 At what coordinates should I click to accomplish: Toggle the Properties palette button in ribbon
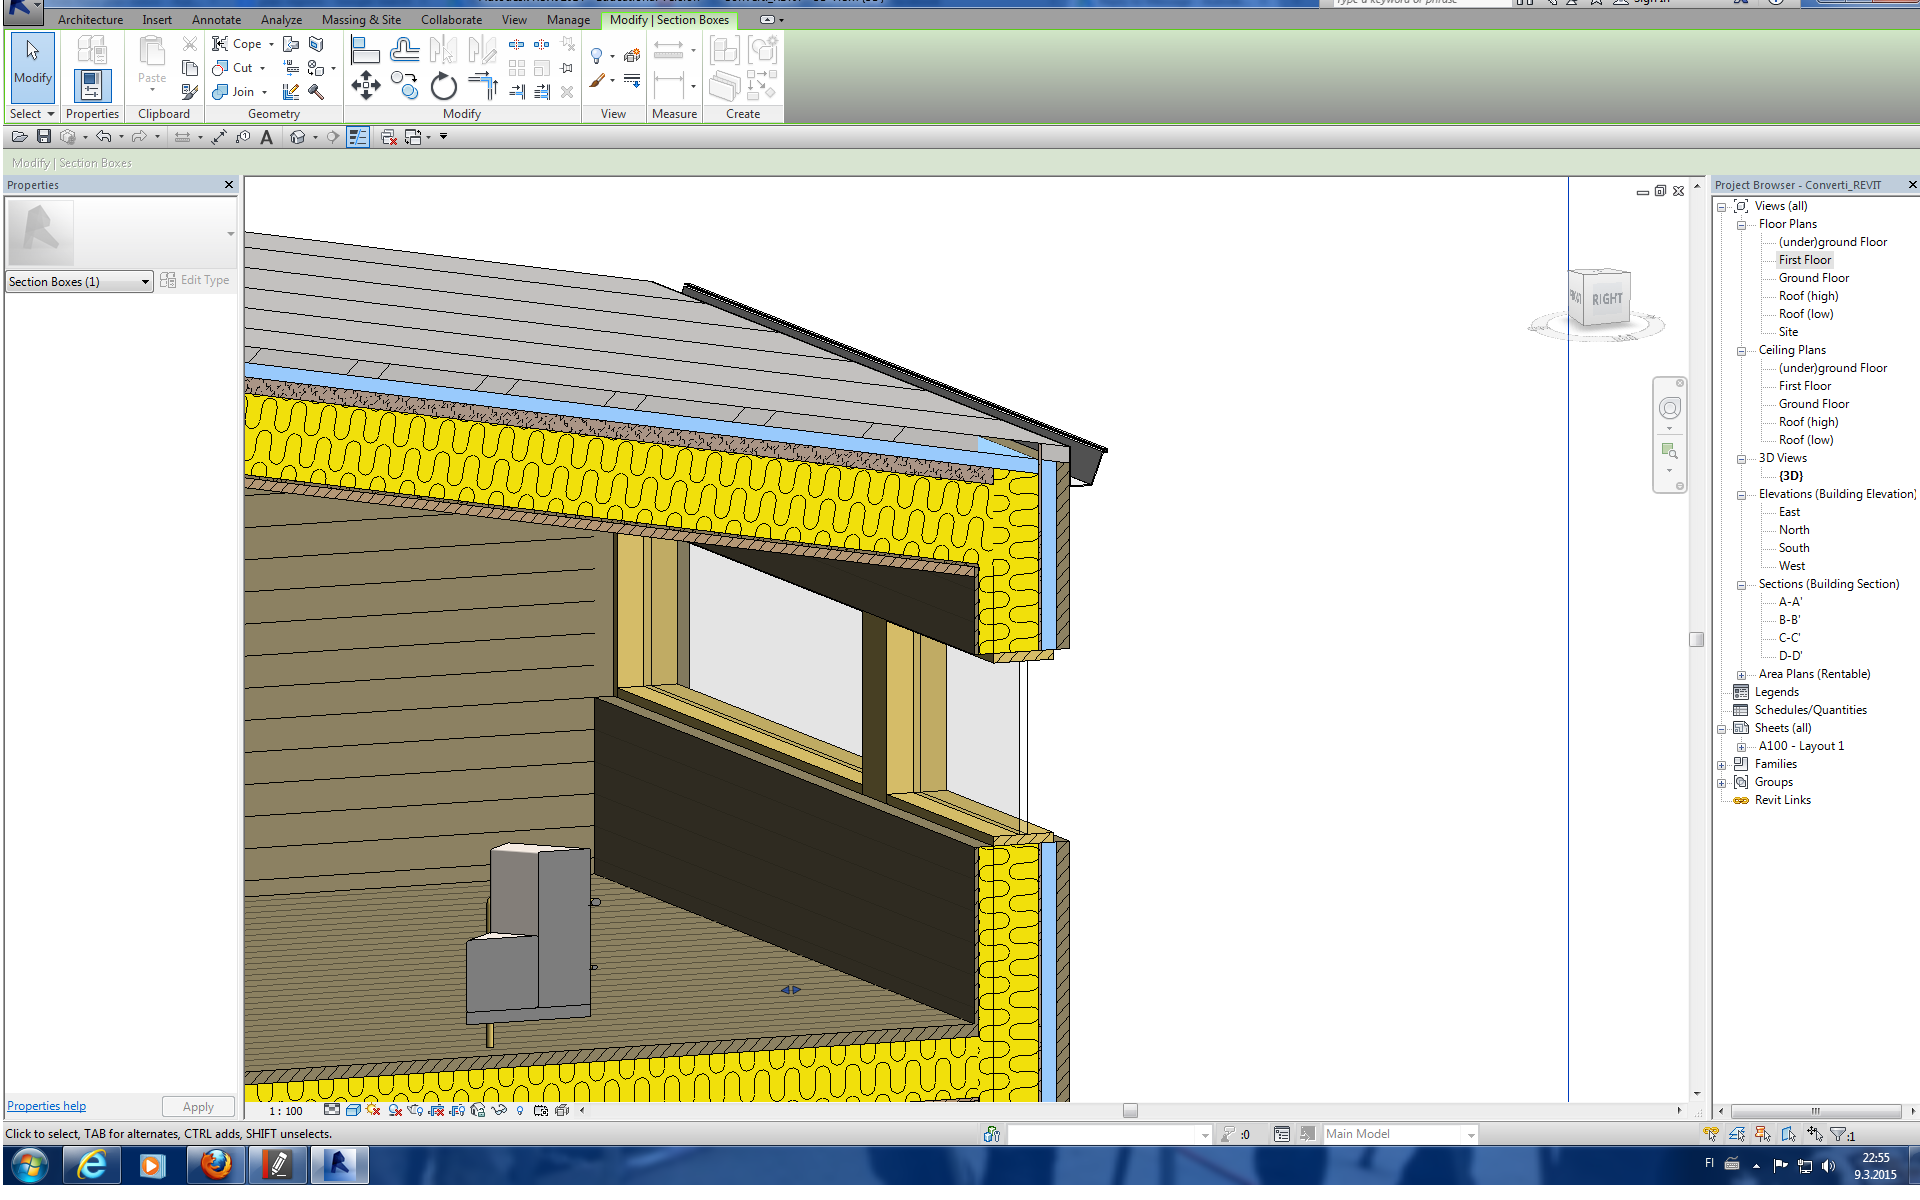(x=91, y=86)
